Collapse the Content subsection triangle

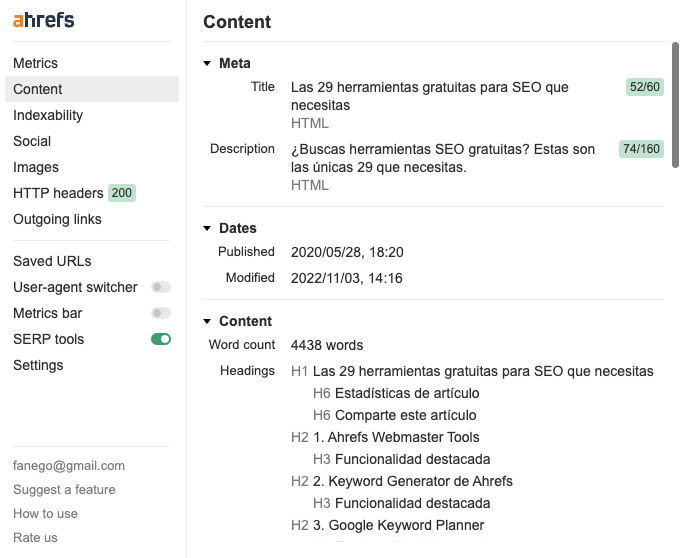pos(207,321)
